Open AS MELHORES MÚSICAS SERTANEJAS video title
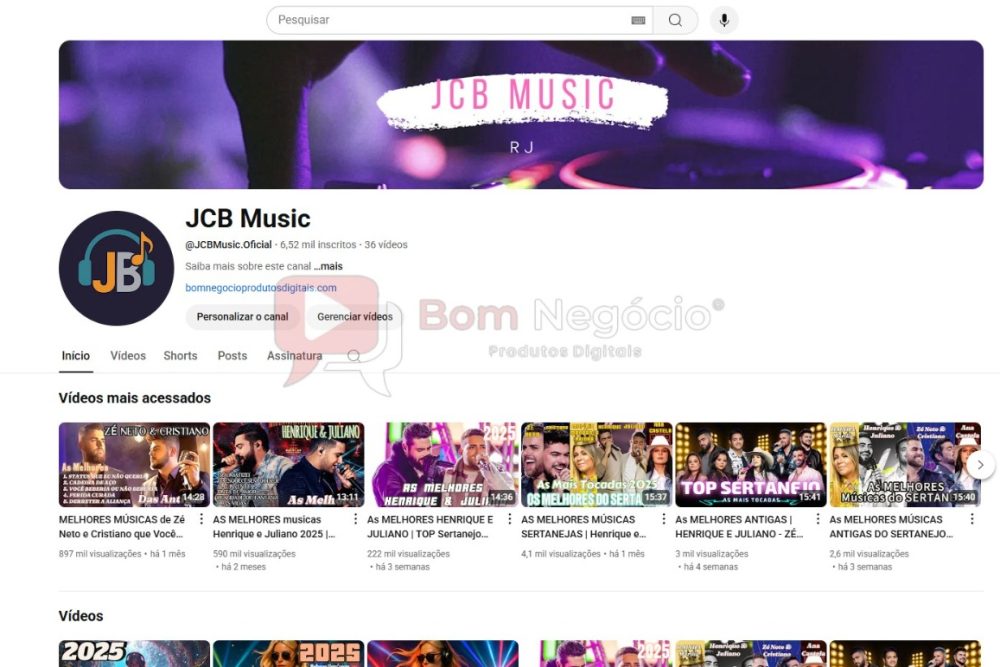Image resolution: width=1000 pixels, height=667 pixels. 584,527
